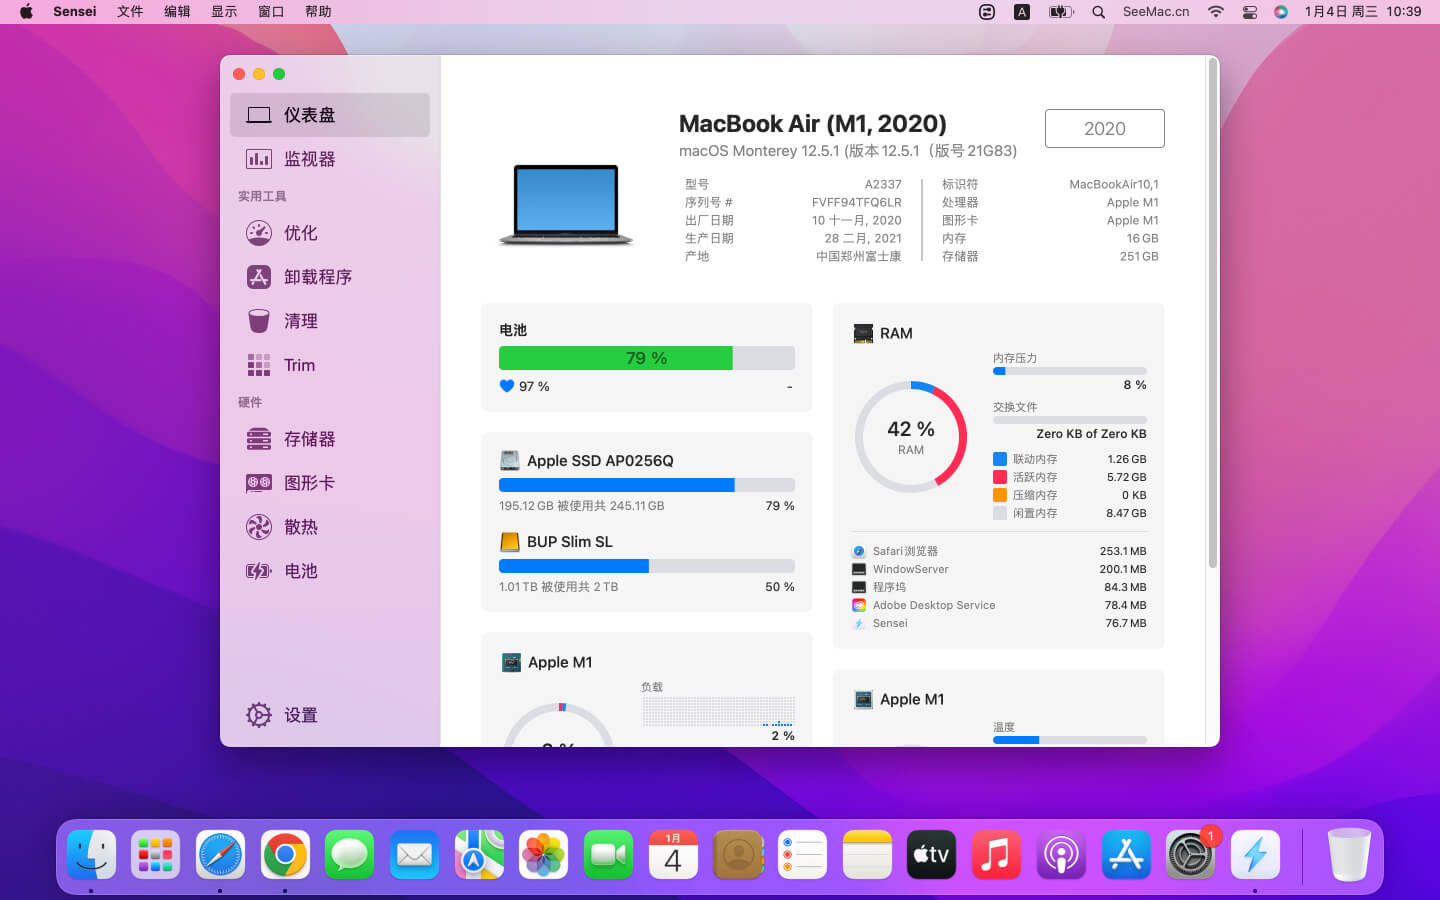Viewport: 1440px width, 900px height.
Task: Open the 散热 fan icon
Action: tap(259, 527)
